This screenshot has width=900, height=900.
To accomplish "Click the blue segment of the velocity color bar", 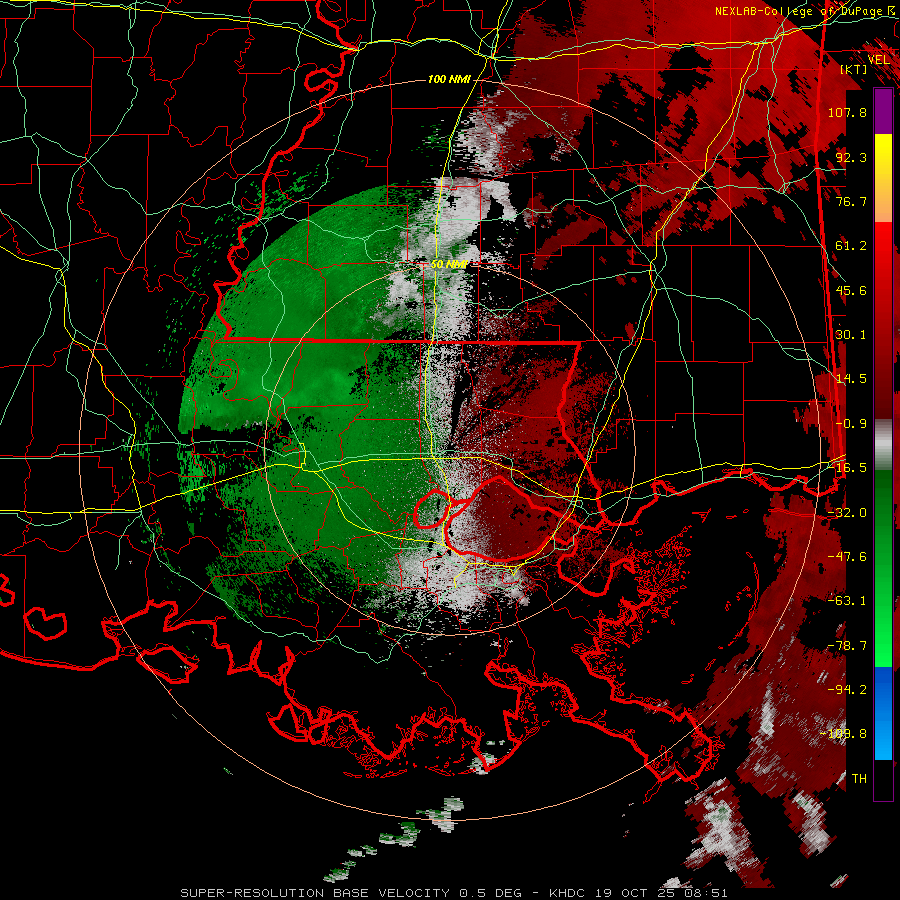I will [x=883, y=713].
